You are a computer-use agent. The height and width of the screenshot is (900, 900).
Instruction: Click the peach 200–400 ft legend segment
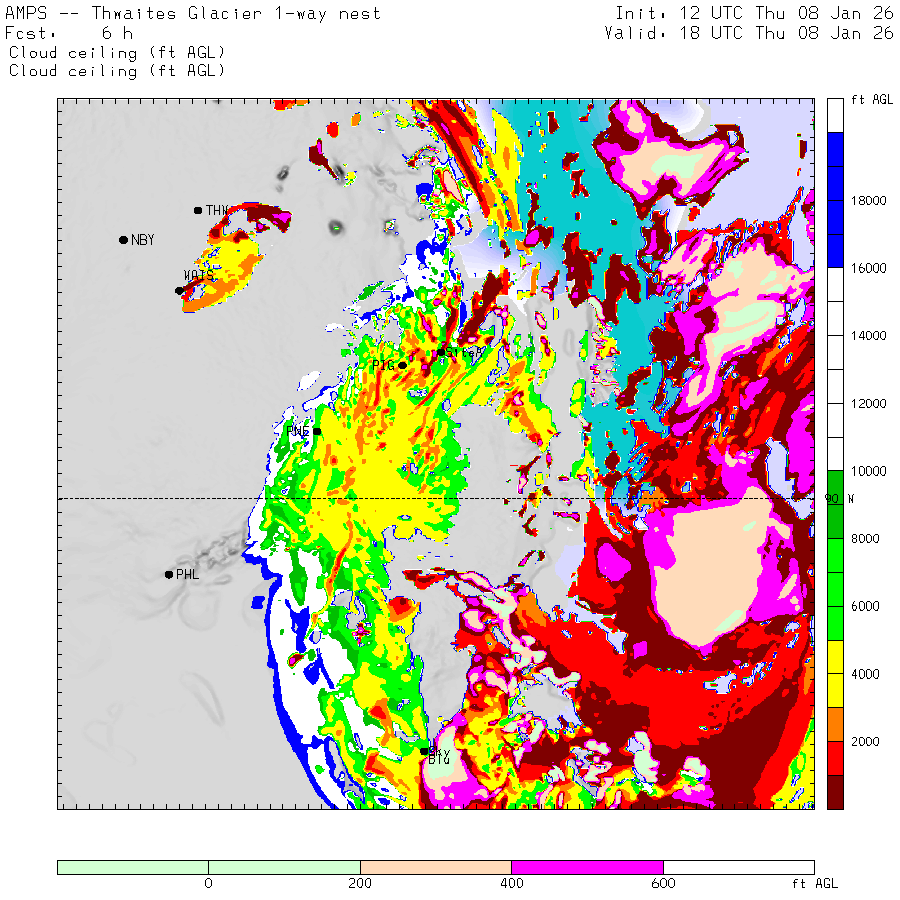coord(435,867)
